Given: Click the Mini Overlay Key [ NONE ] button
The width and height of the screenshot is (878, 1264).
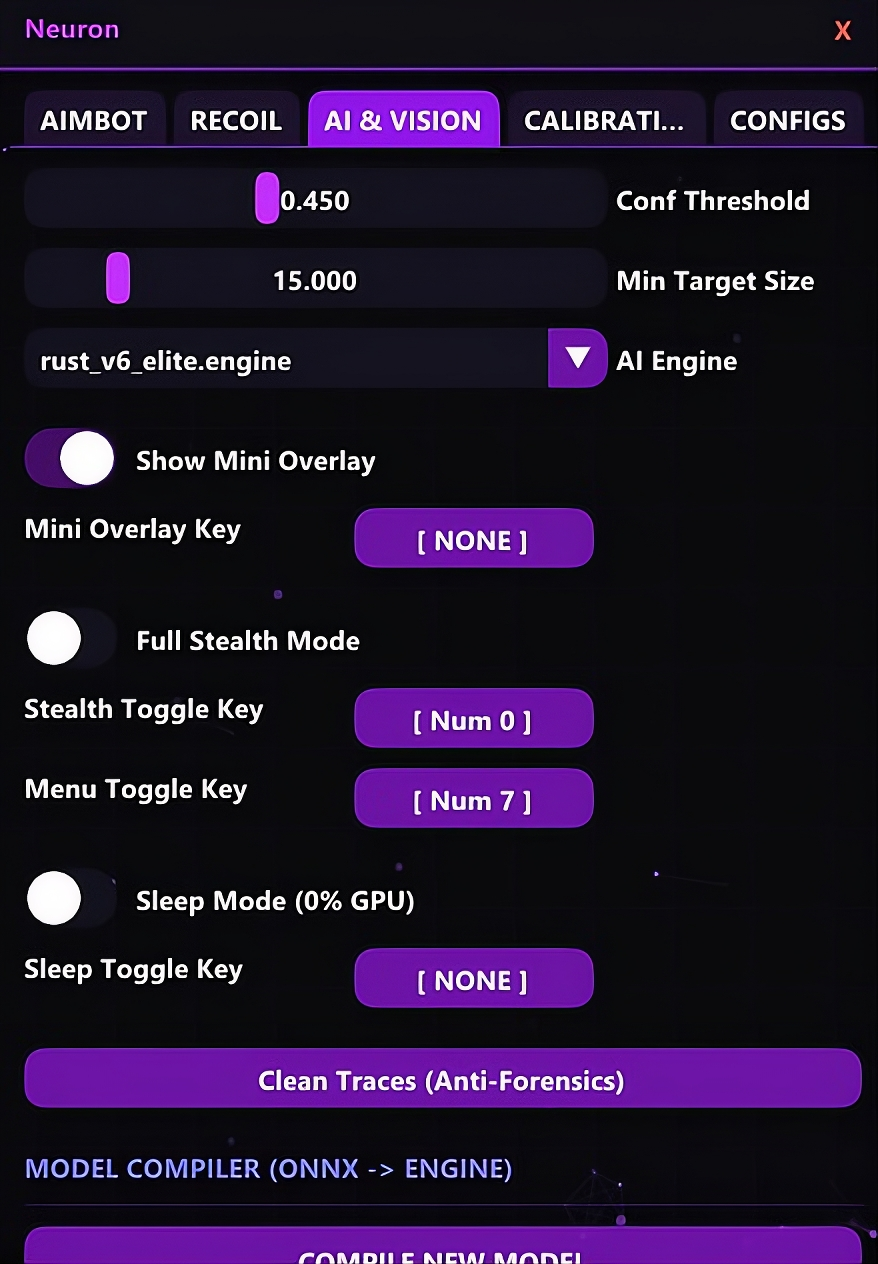Looking at the screenshot, I should [x=473, y=540].
